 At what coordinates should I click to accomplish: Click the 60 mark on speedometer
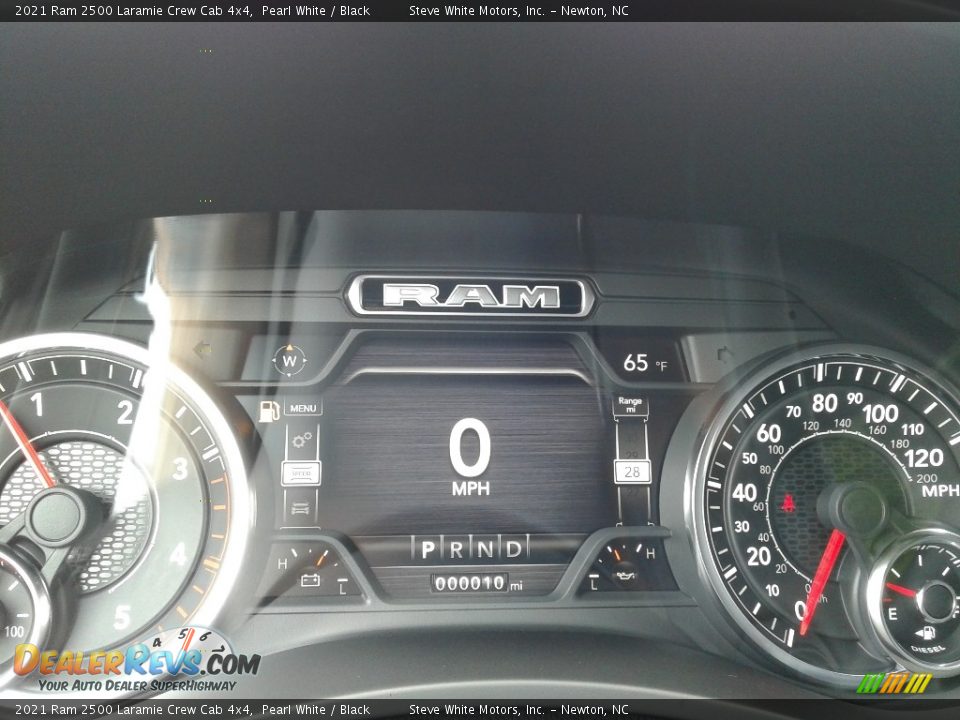768,433
